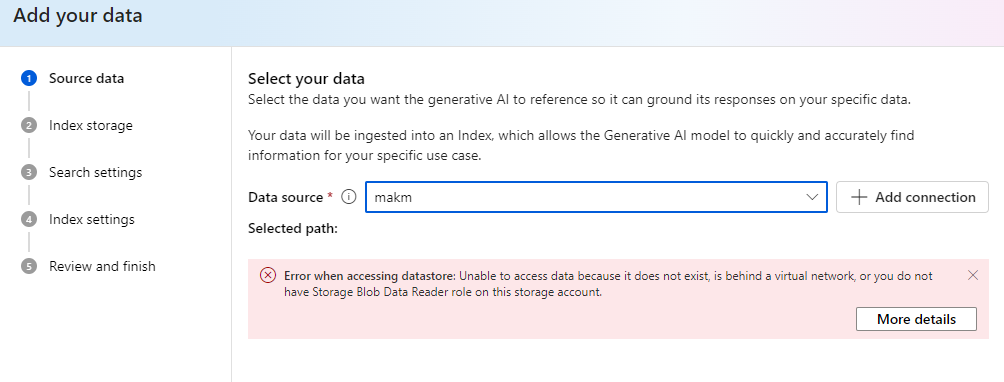1004x382 pixels.
Task: Click the step 4 numbered circle icon
Action: click(29, 219)
